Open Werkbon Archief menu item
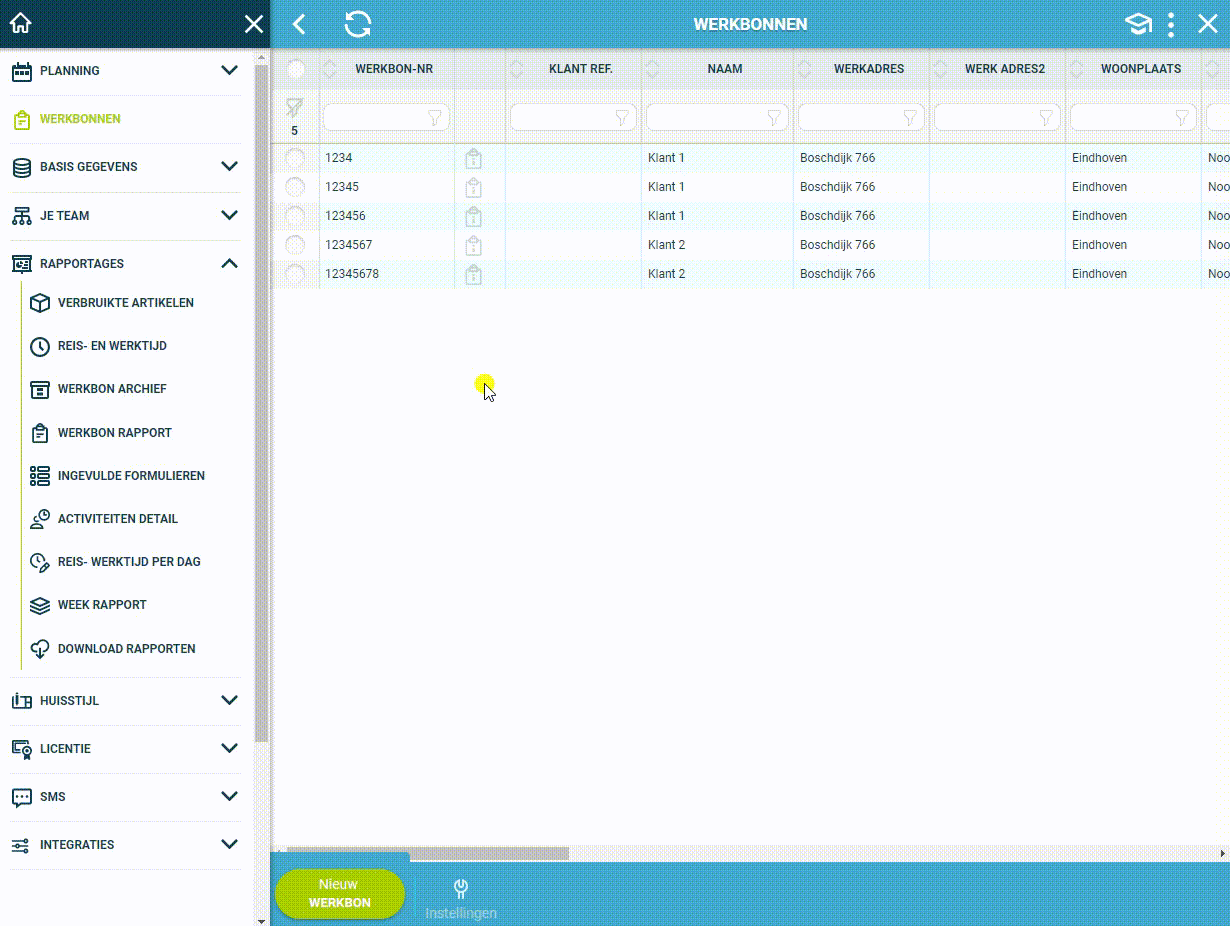 (x=112, y=389)
